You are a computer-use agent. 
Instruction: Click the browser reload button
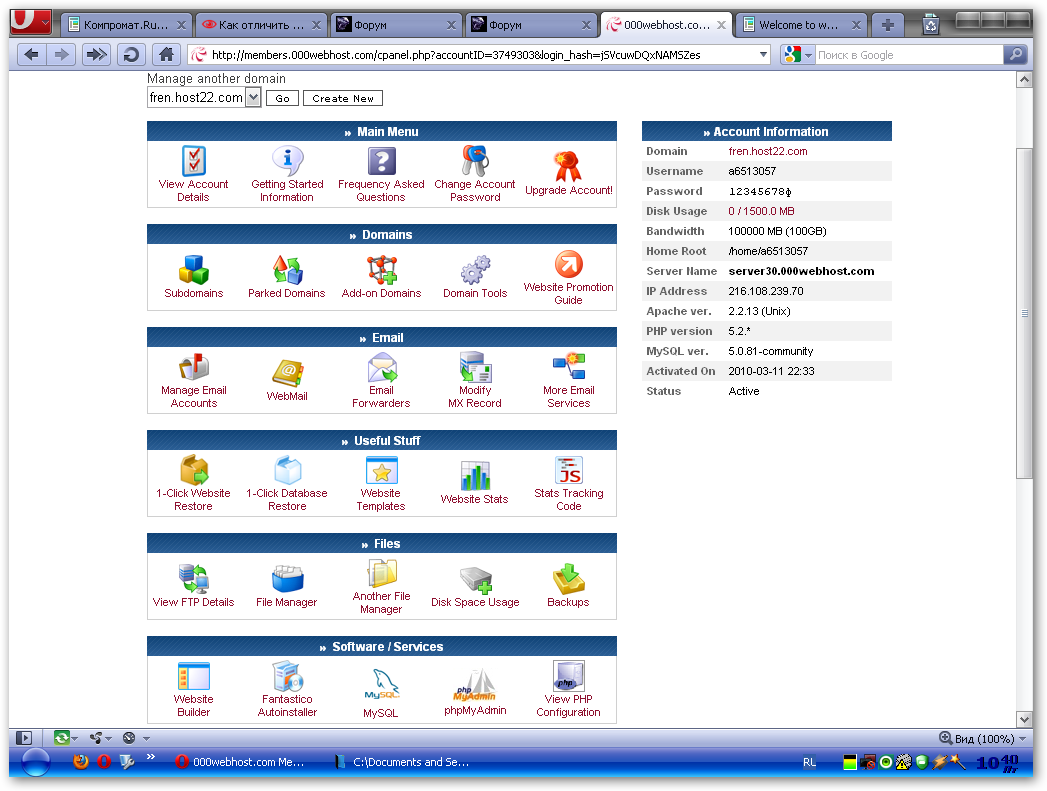[131, 55]
